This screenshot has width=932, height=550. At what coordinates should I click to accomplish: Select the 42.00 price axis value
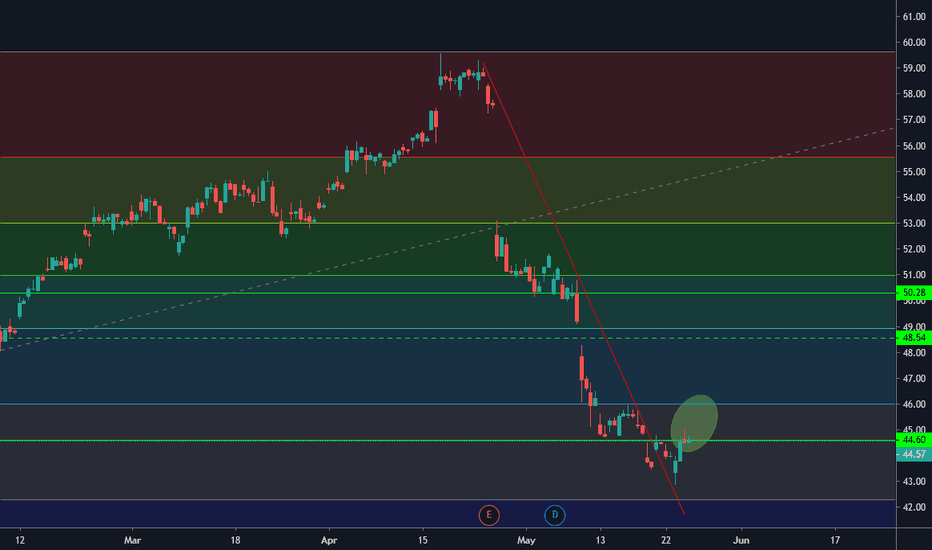pyautogui.click(x=914, y=507)
